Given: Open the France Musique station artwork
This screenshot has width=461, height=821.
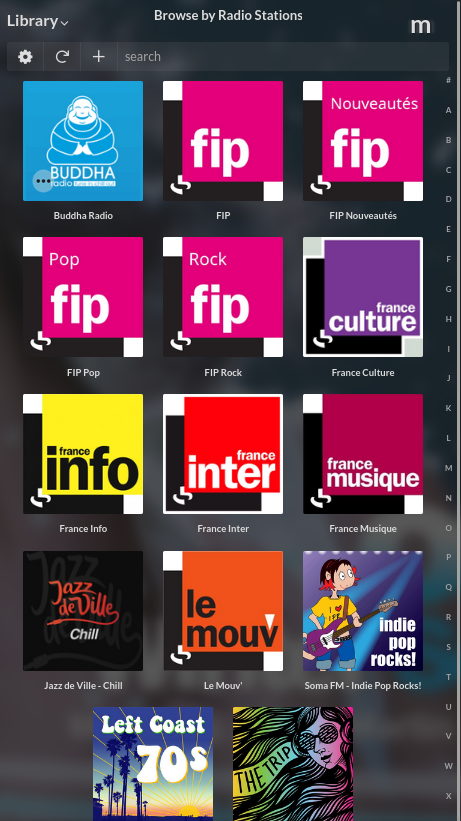Looking at the screenshot, I should [x=363, y=454].
